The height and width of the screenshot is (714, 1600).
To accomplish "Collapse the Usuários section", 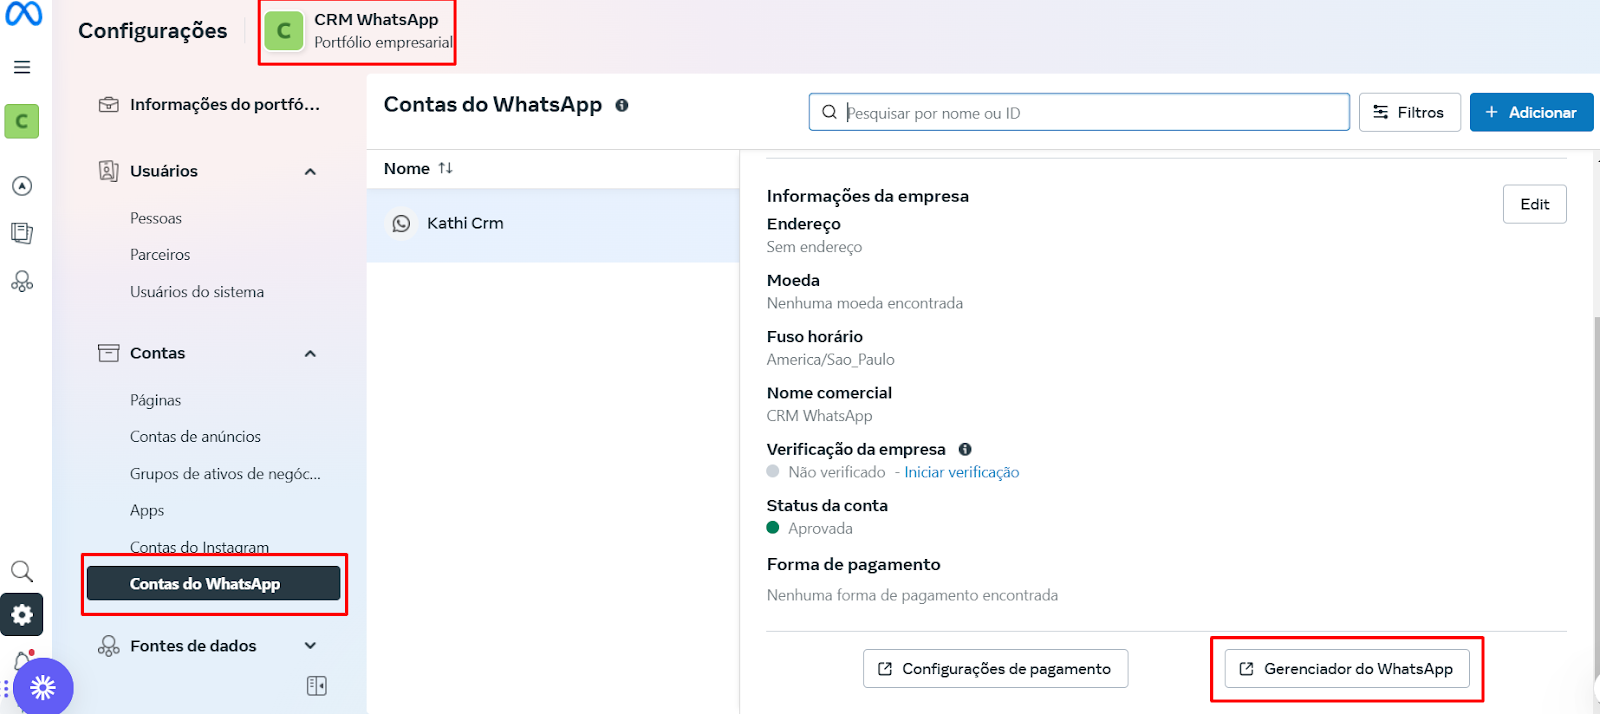I will tap(310, 172).
